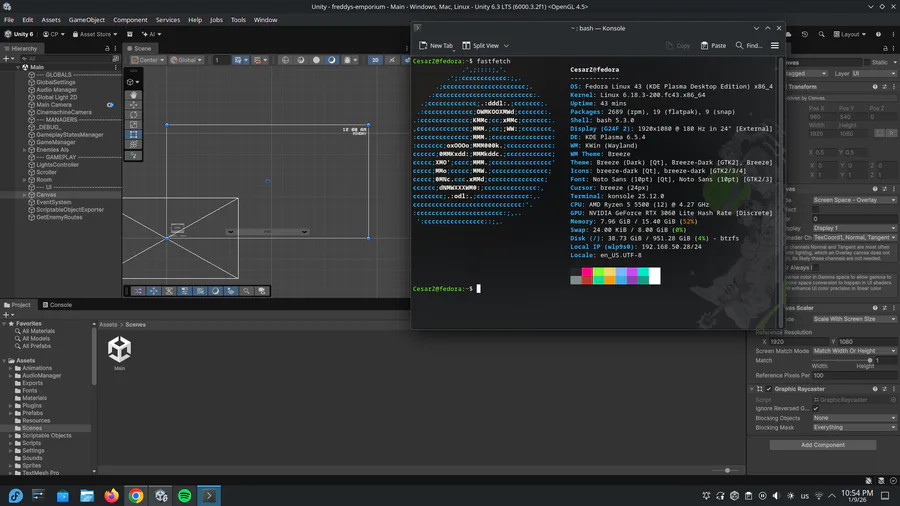Switch to the Console tab
The width and height of the screenshot is (900, 506).
click(x=56, y=305)
